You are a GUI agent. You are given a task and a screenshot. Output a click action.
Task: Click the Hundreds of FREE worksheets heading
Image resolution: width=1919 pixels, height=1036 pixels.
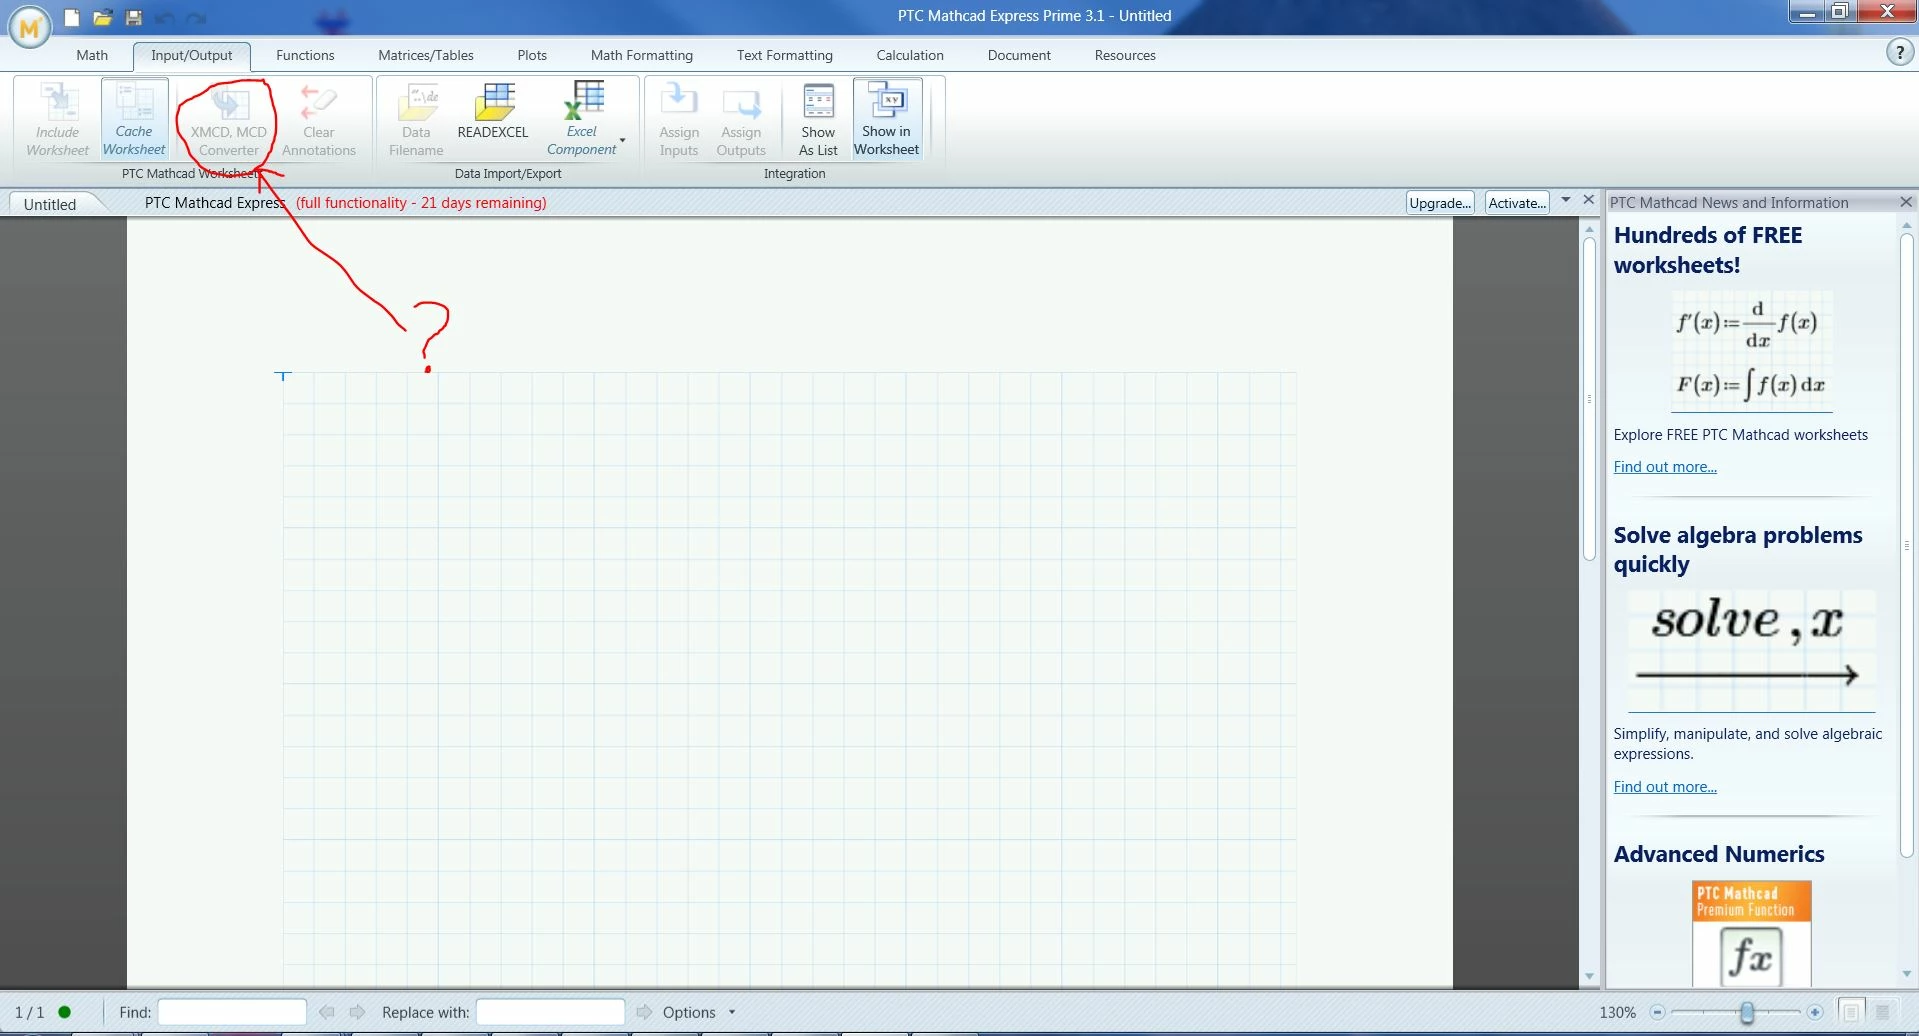pos(1708,250)
